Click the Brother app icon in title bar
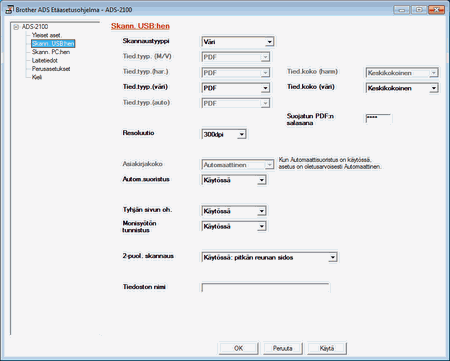Screen dimensions: 450x361 coord(9,9)
